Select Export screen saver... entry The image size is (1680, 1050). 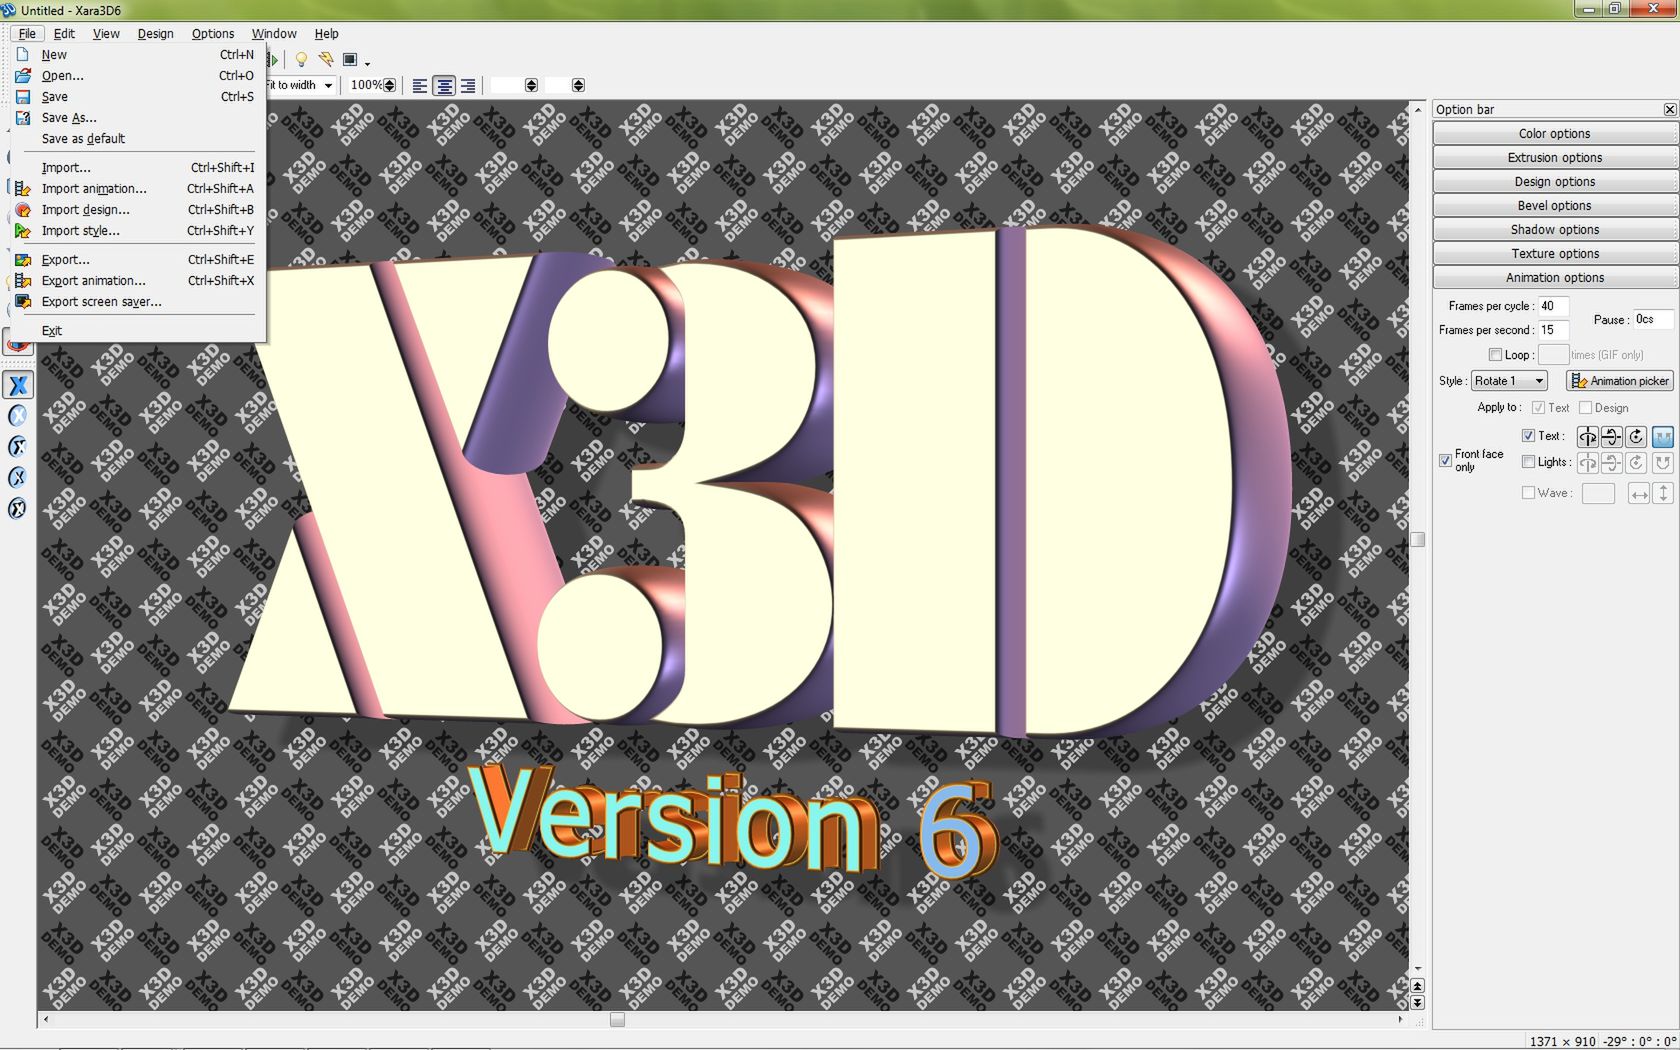click(x=136, y=302)
